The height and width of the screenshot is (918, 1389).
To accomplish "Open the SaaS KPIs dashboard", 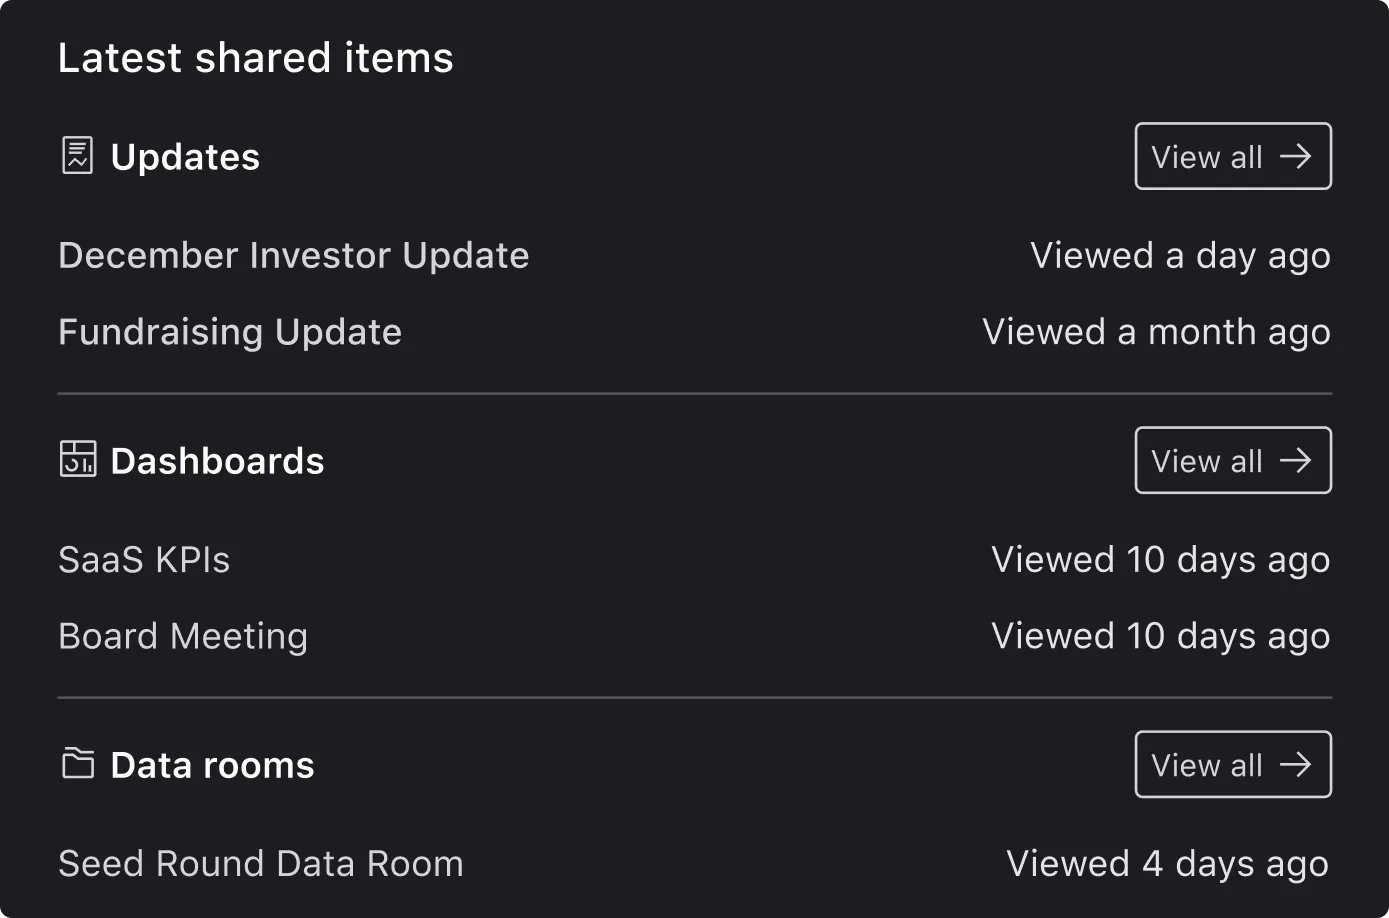I will pos(144,560).
